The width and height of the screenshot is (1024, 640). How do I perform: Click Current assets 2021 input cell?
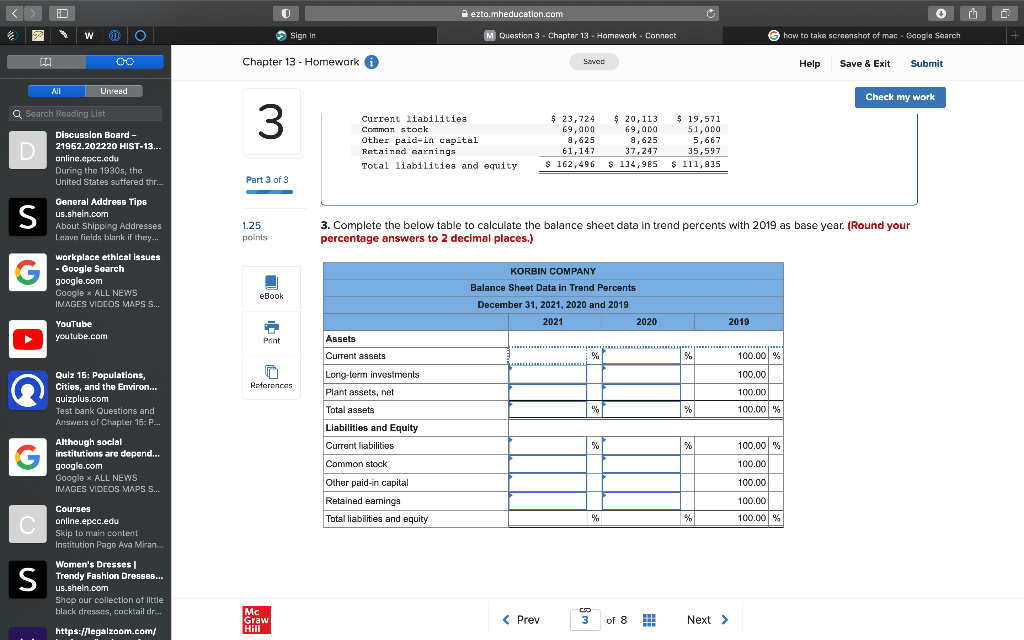547,356
